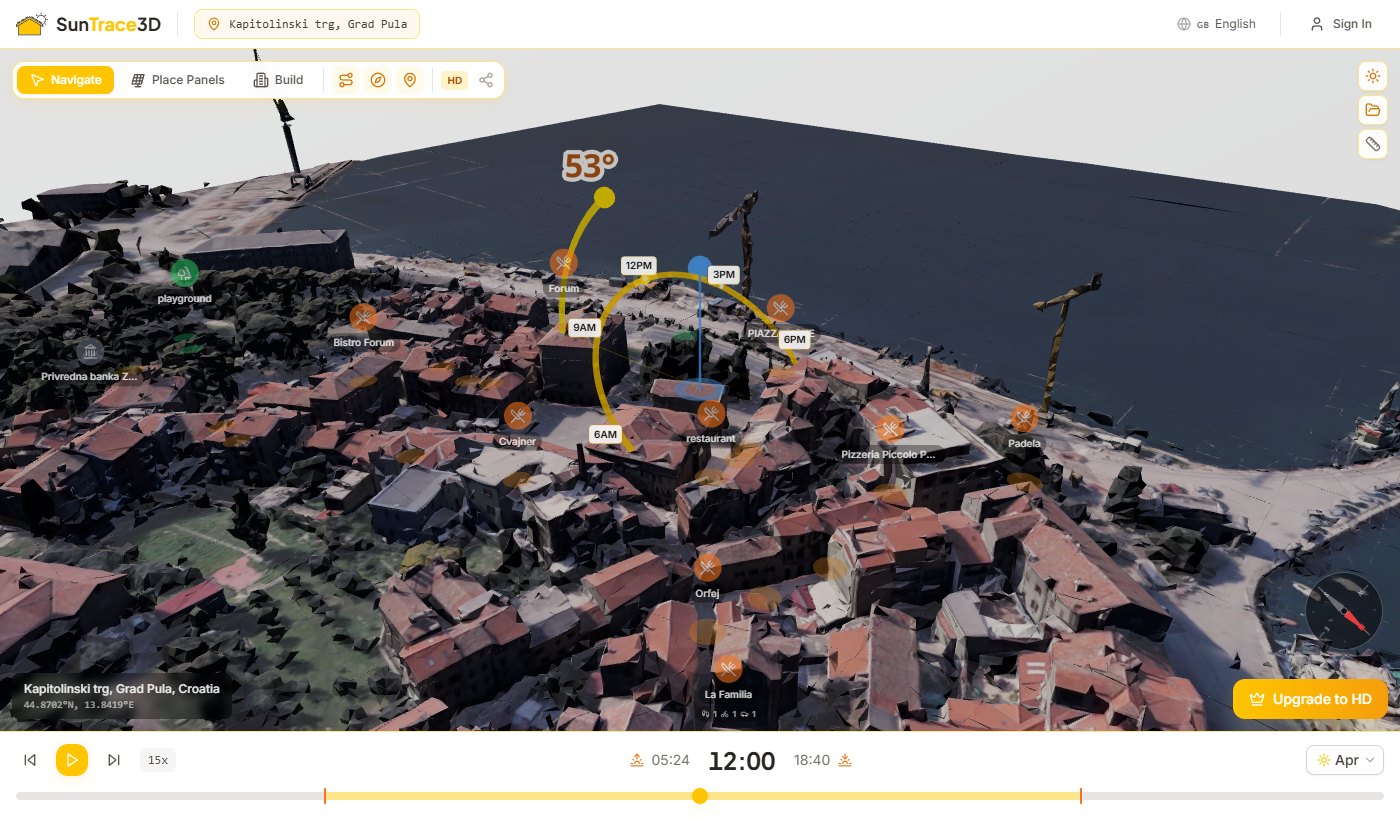Open the sun path tracing tool

pyautogui.click(x=345, y=79)
